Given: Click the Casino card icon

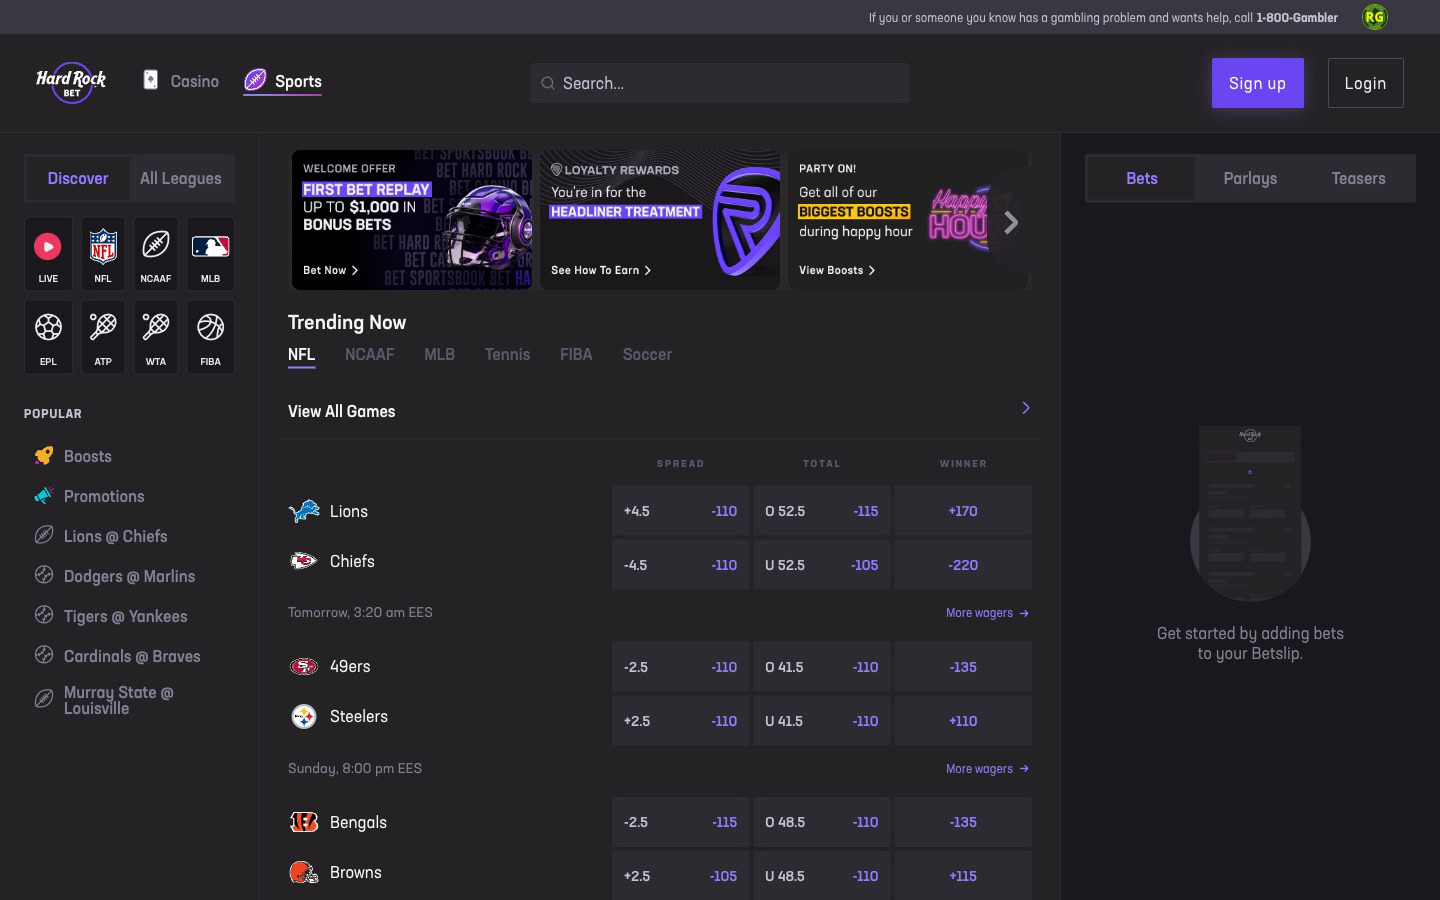Looking at the screenshot, I should [151, 80].
